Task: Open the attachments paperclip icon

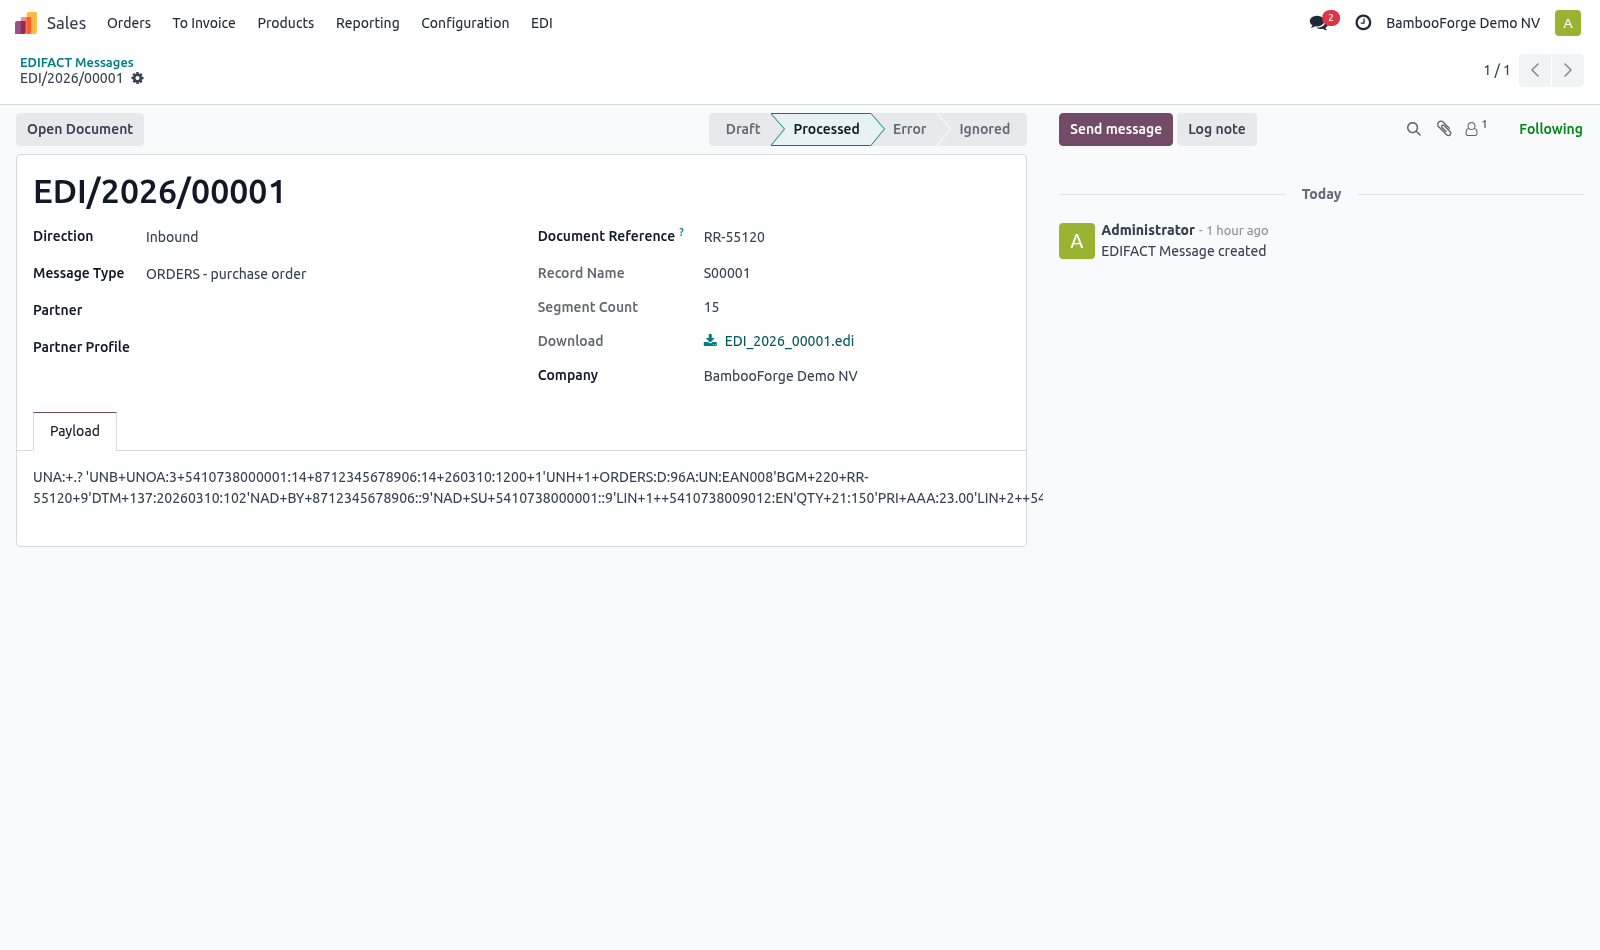Action: [x=1444, y=129]
